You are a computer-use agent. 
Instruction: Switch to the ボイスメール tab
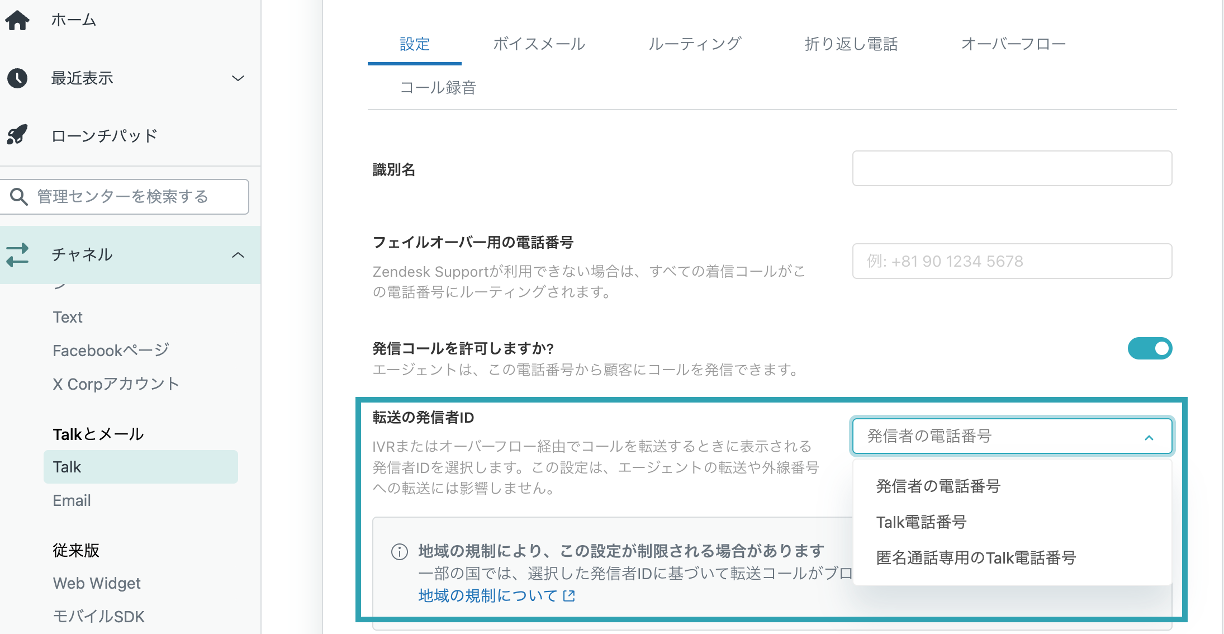(539, 44)
